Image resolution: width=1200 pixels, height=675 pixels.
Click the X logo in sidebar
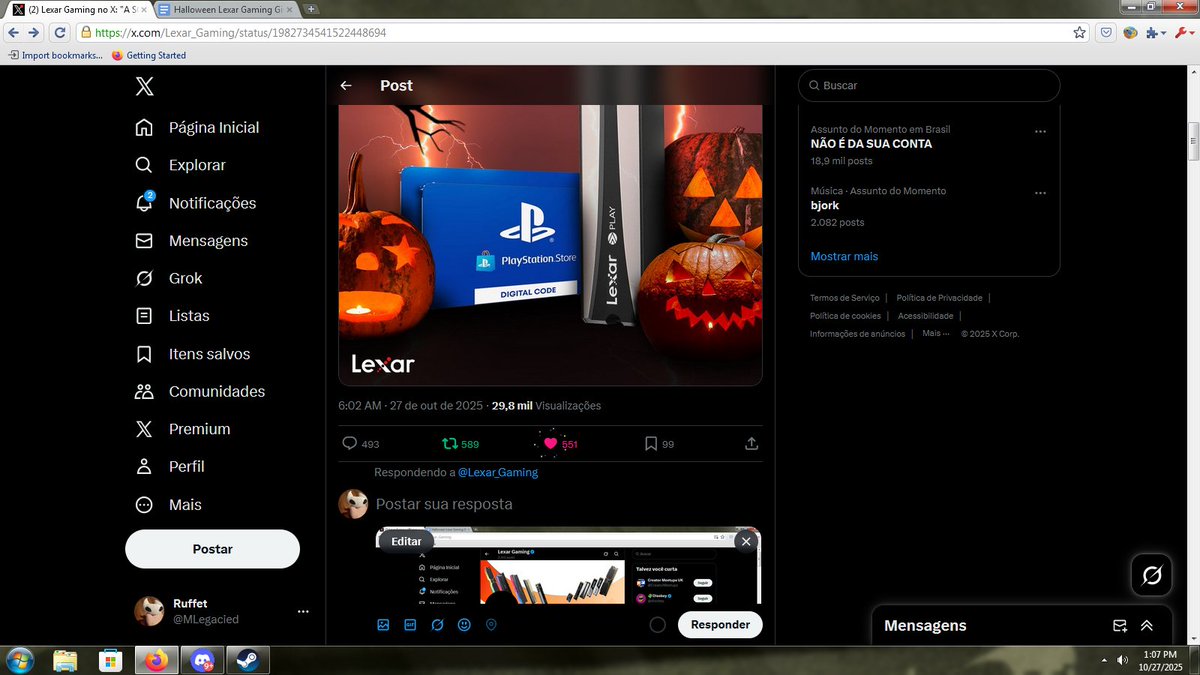(x=145, y=86)
